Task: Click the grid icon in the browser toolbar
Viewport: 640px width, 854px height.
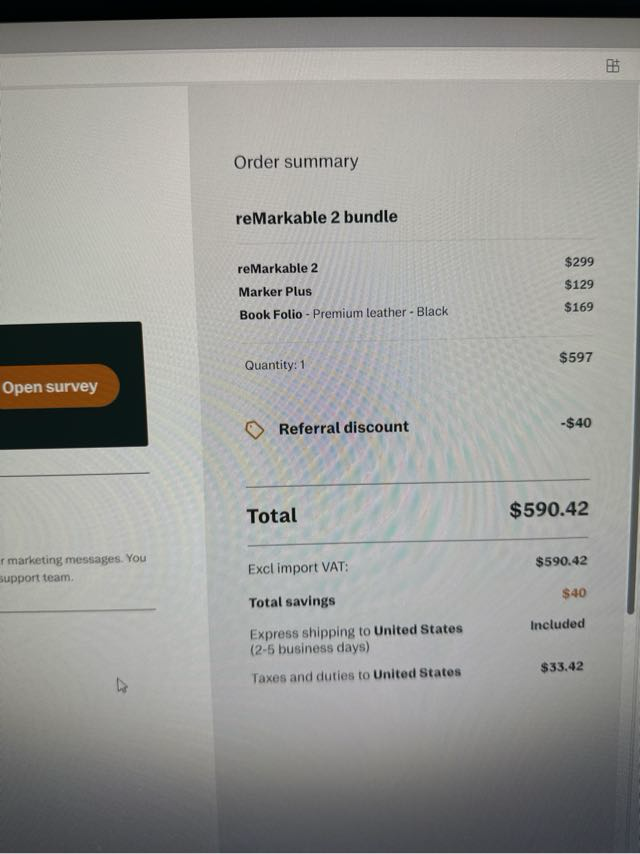Action: point(613,66)
